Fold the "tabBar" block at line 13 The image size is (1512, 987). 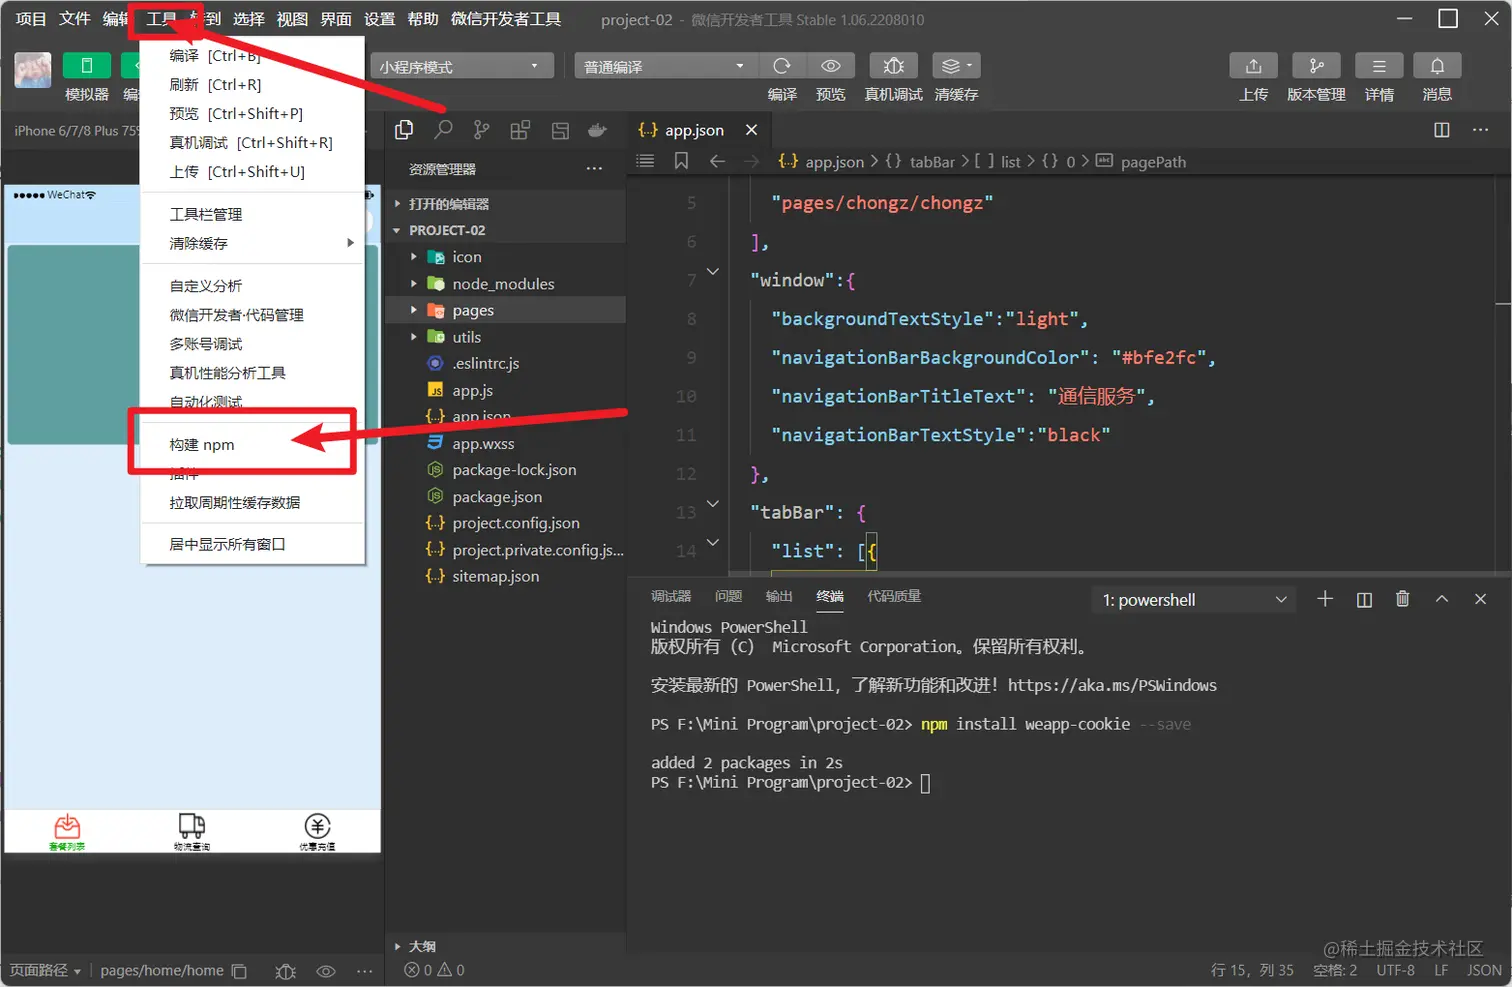(x=713, y=504)
